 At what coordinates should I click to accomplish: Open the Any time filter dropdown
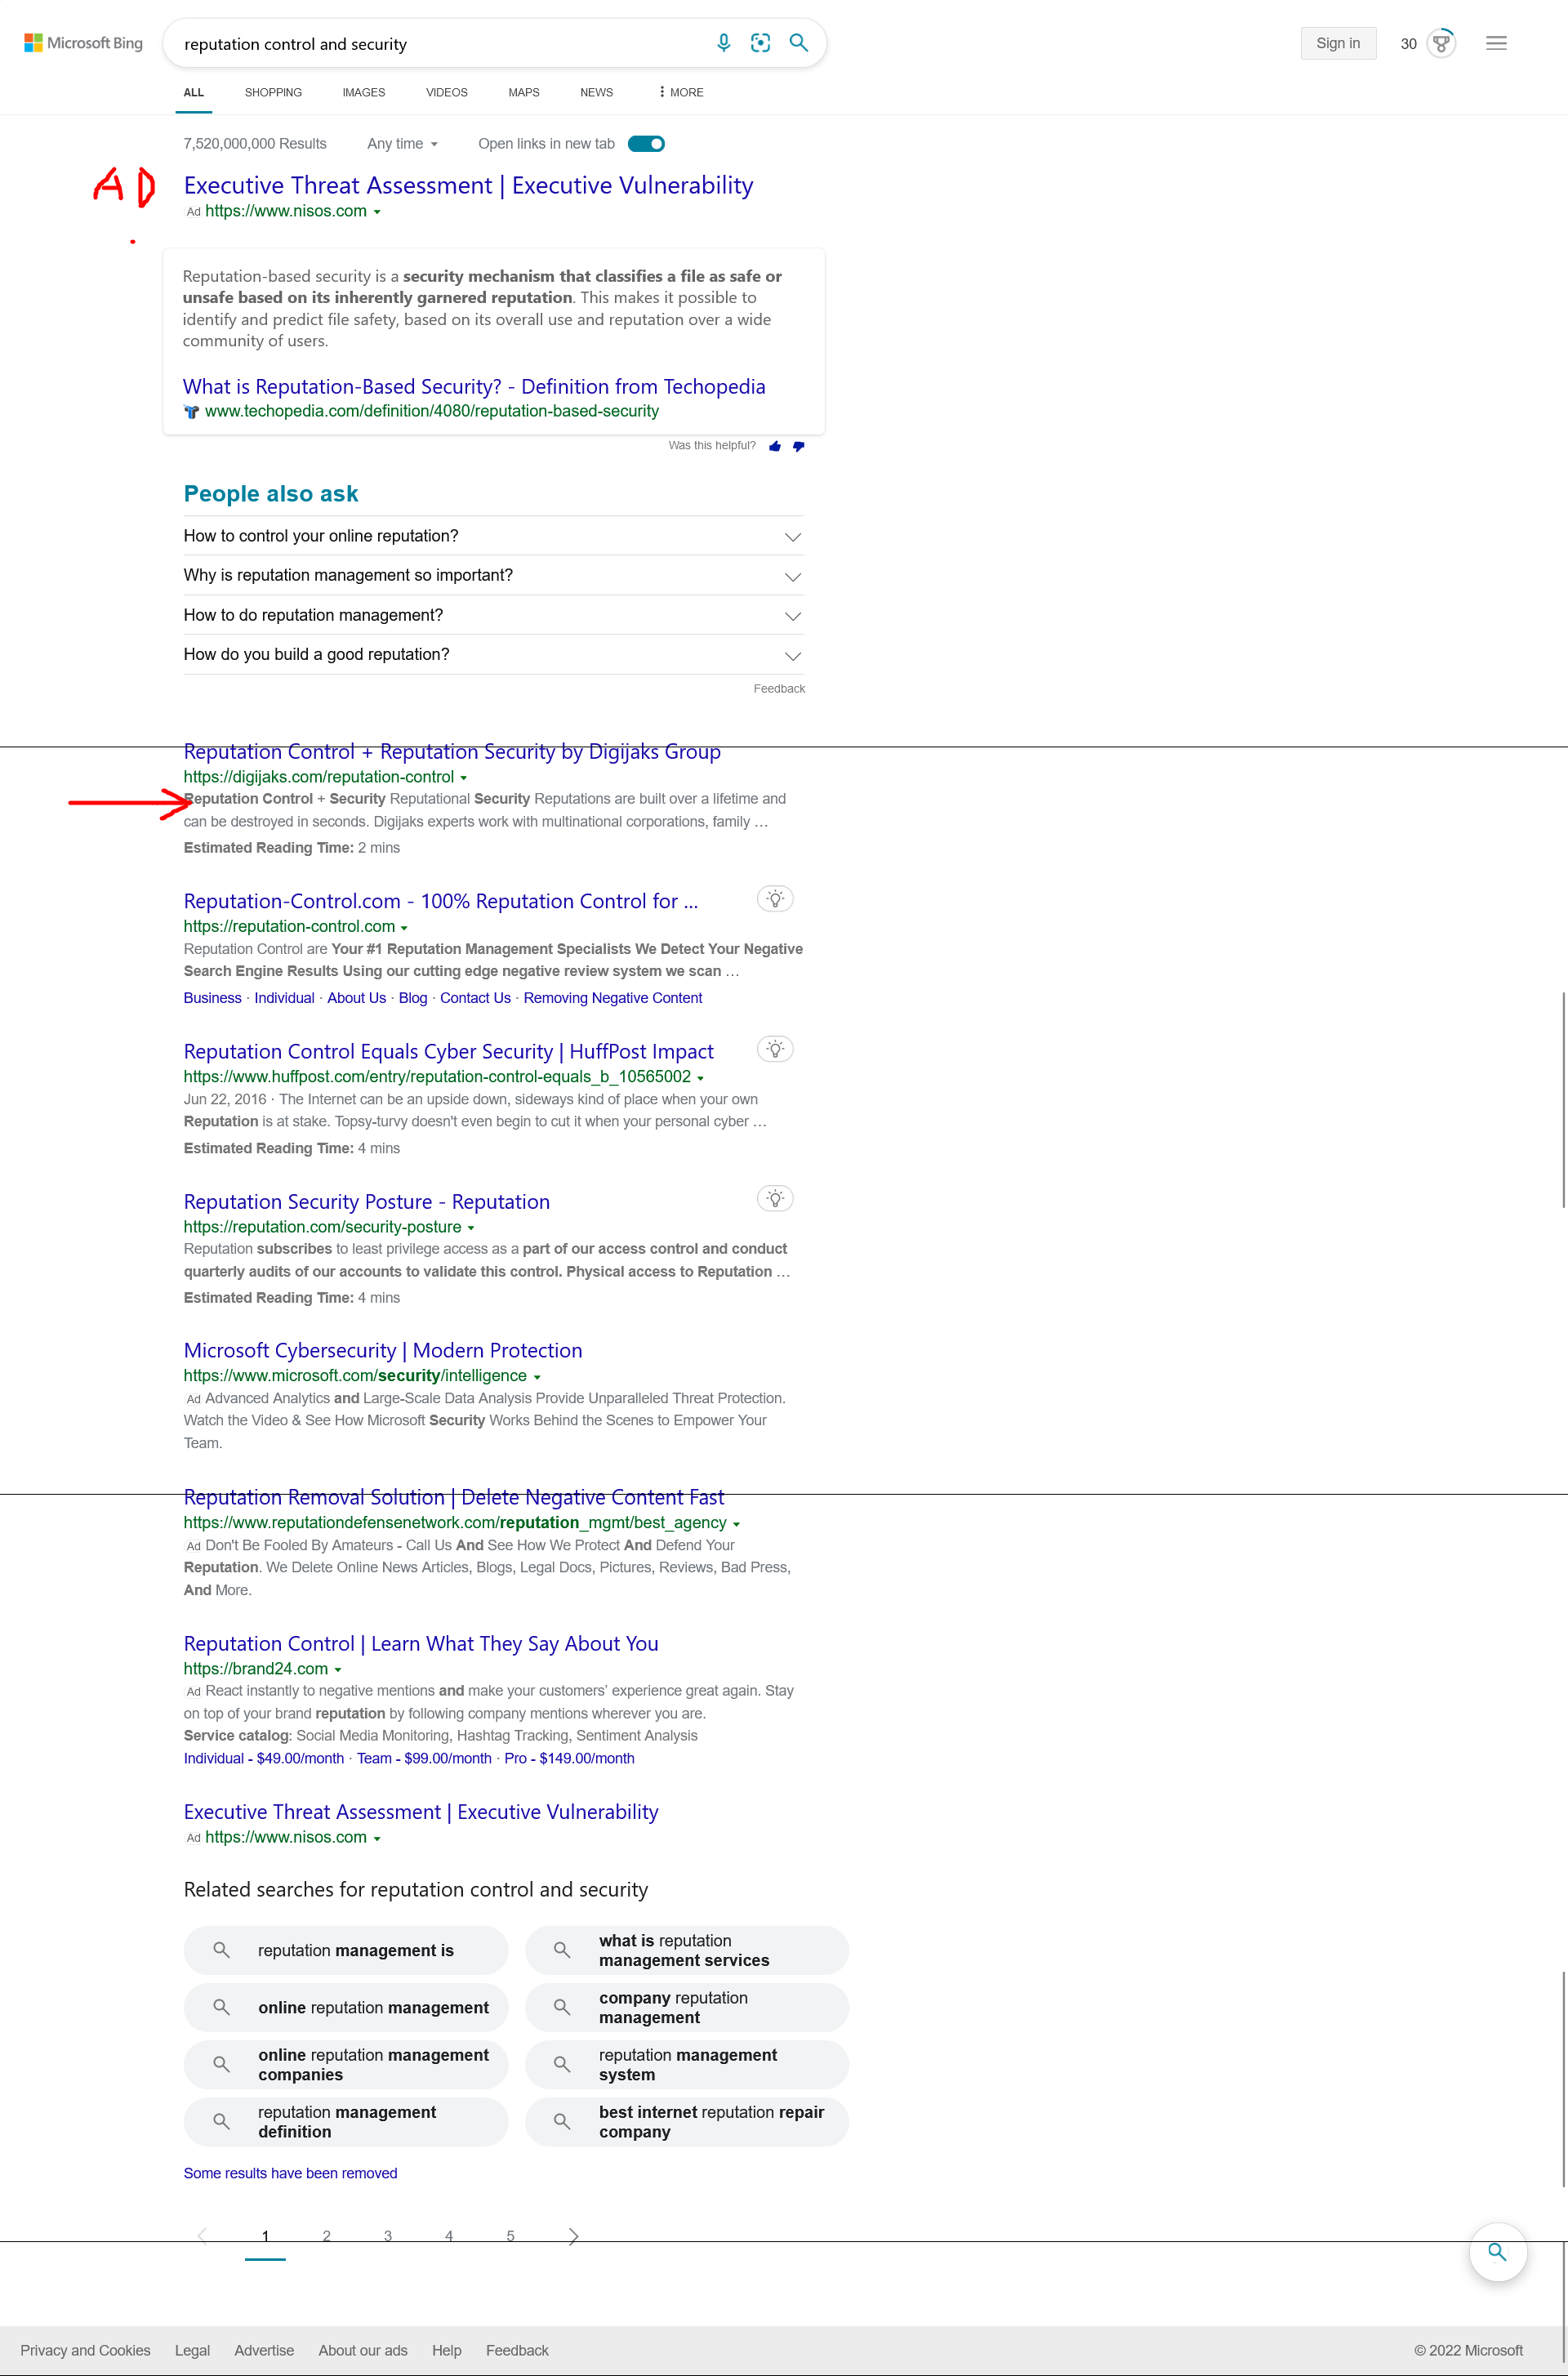tap(402, 144)
